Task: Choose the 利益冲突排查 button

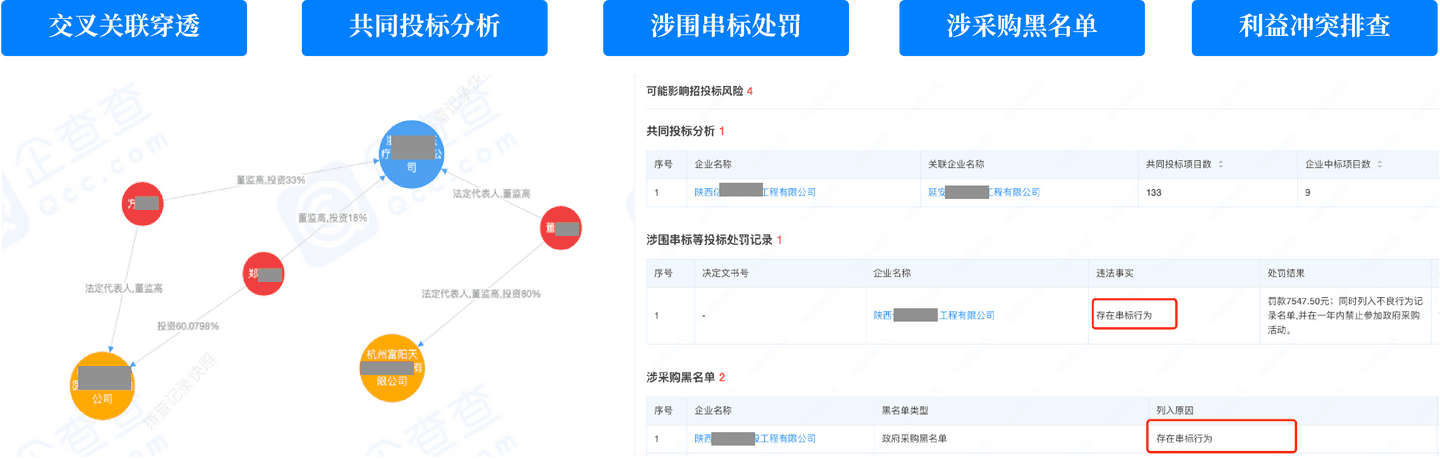Action: click(x=1315, y=28)
